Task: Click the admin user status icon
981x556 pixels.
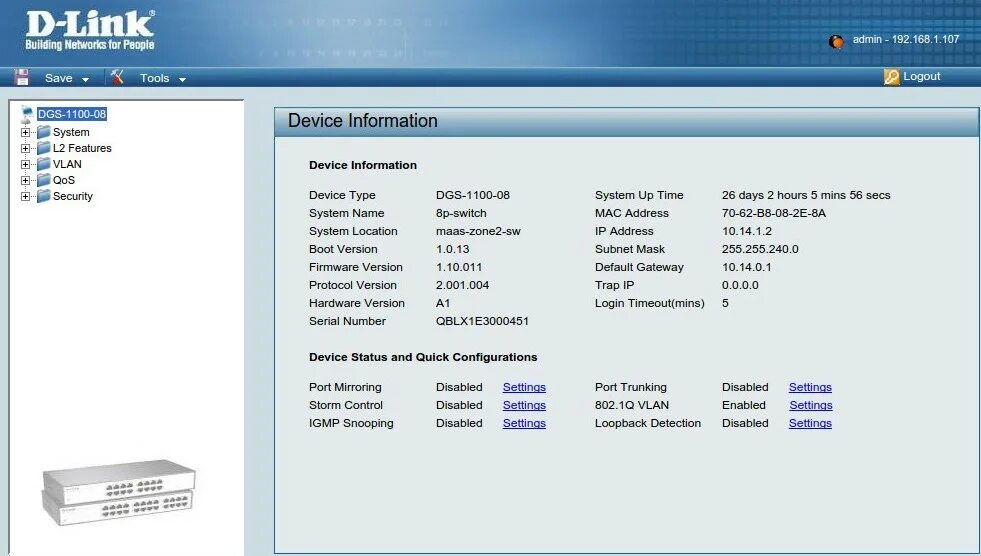Action: (x=836, y=41)
